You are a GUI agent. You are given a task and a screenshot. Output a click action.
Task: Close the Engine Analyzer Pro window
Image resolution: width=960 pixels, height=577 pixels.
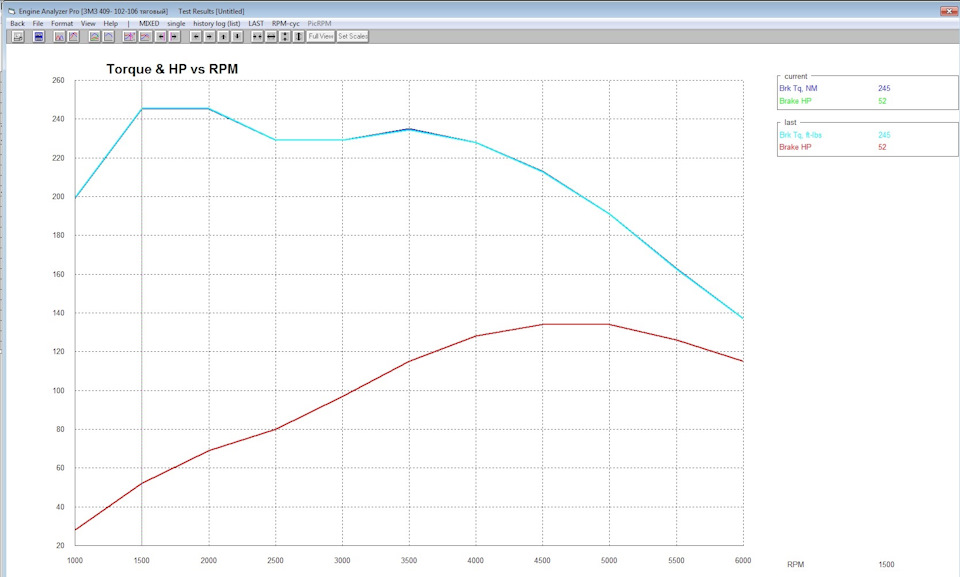tap(948, 11)
